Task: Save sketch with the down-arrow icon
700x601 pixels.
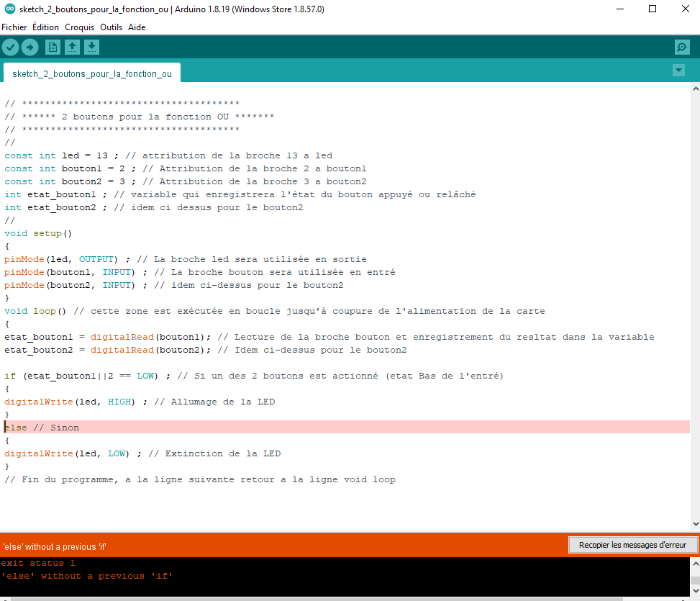Action: click(x=92, y=47)
